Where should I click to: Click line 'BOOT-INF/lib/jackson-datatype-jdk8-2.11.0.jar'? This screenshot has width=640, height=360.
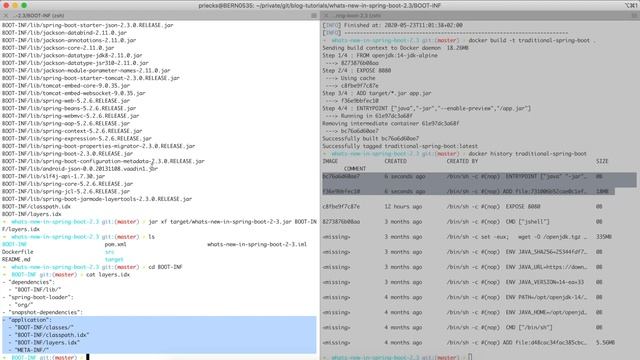pyautogui.click(x=72, y=55)
